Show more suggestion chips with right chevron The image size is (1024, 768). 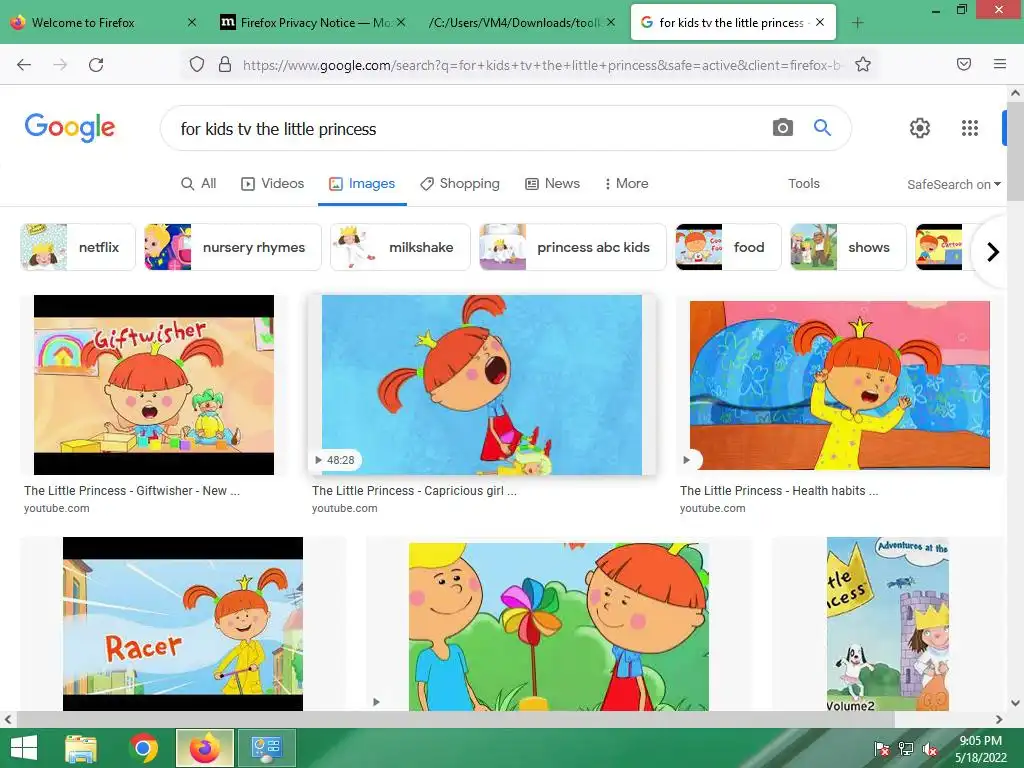point(993,251)
